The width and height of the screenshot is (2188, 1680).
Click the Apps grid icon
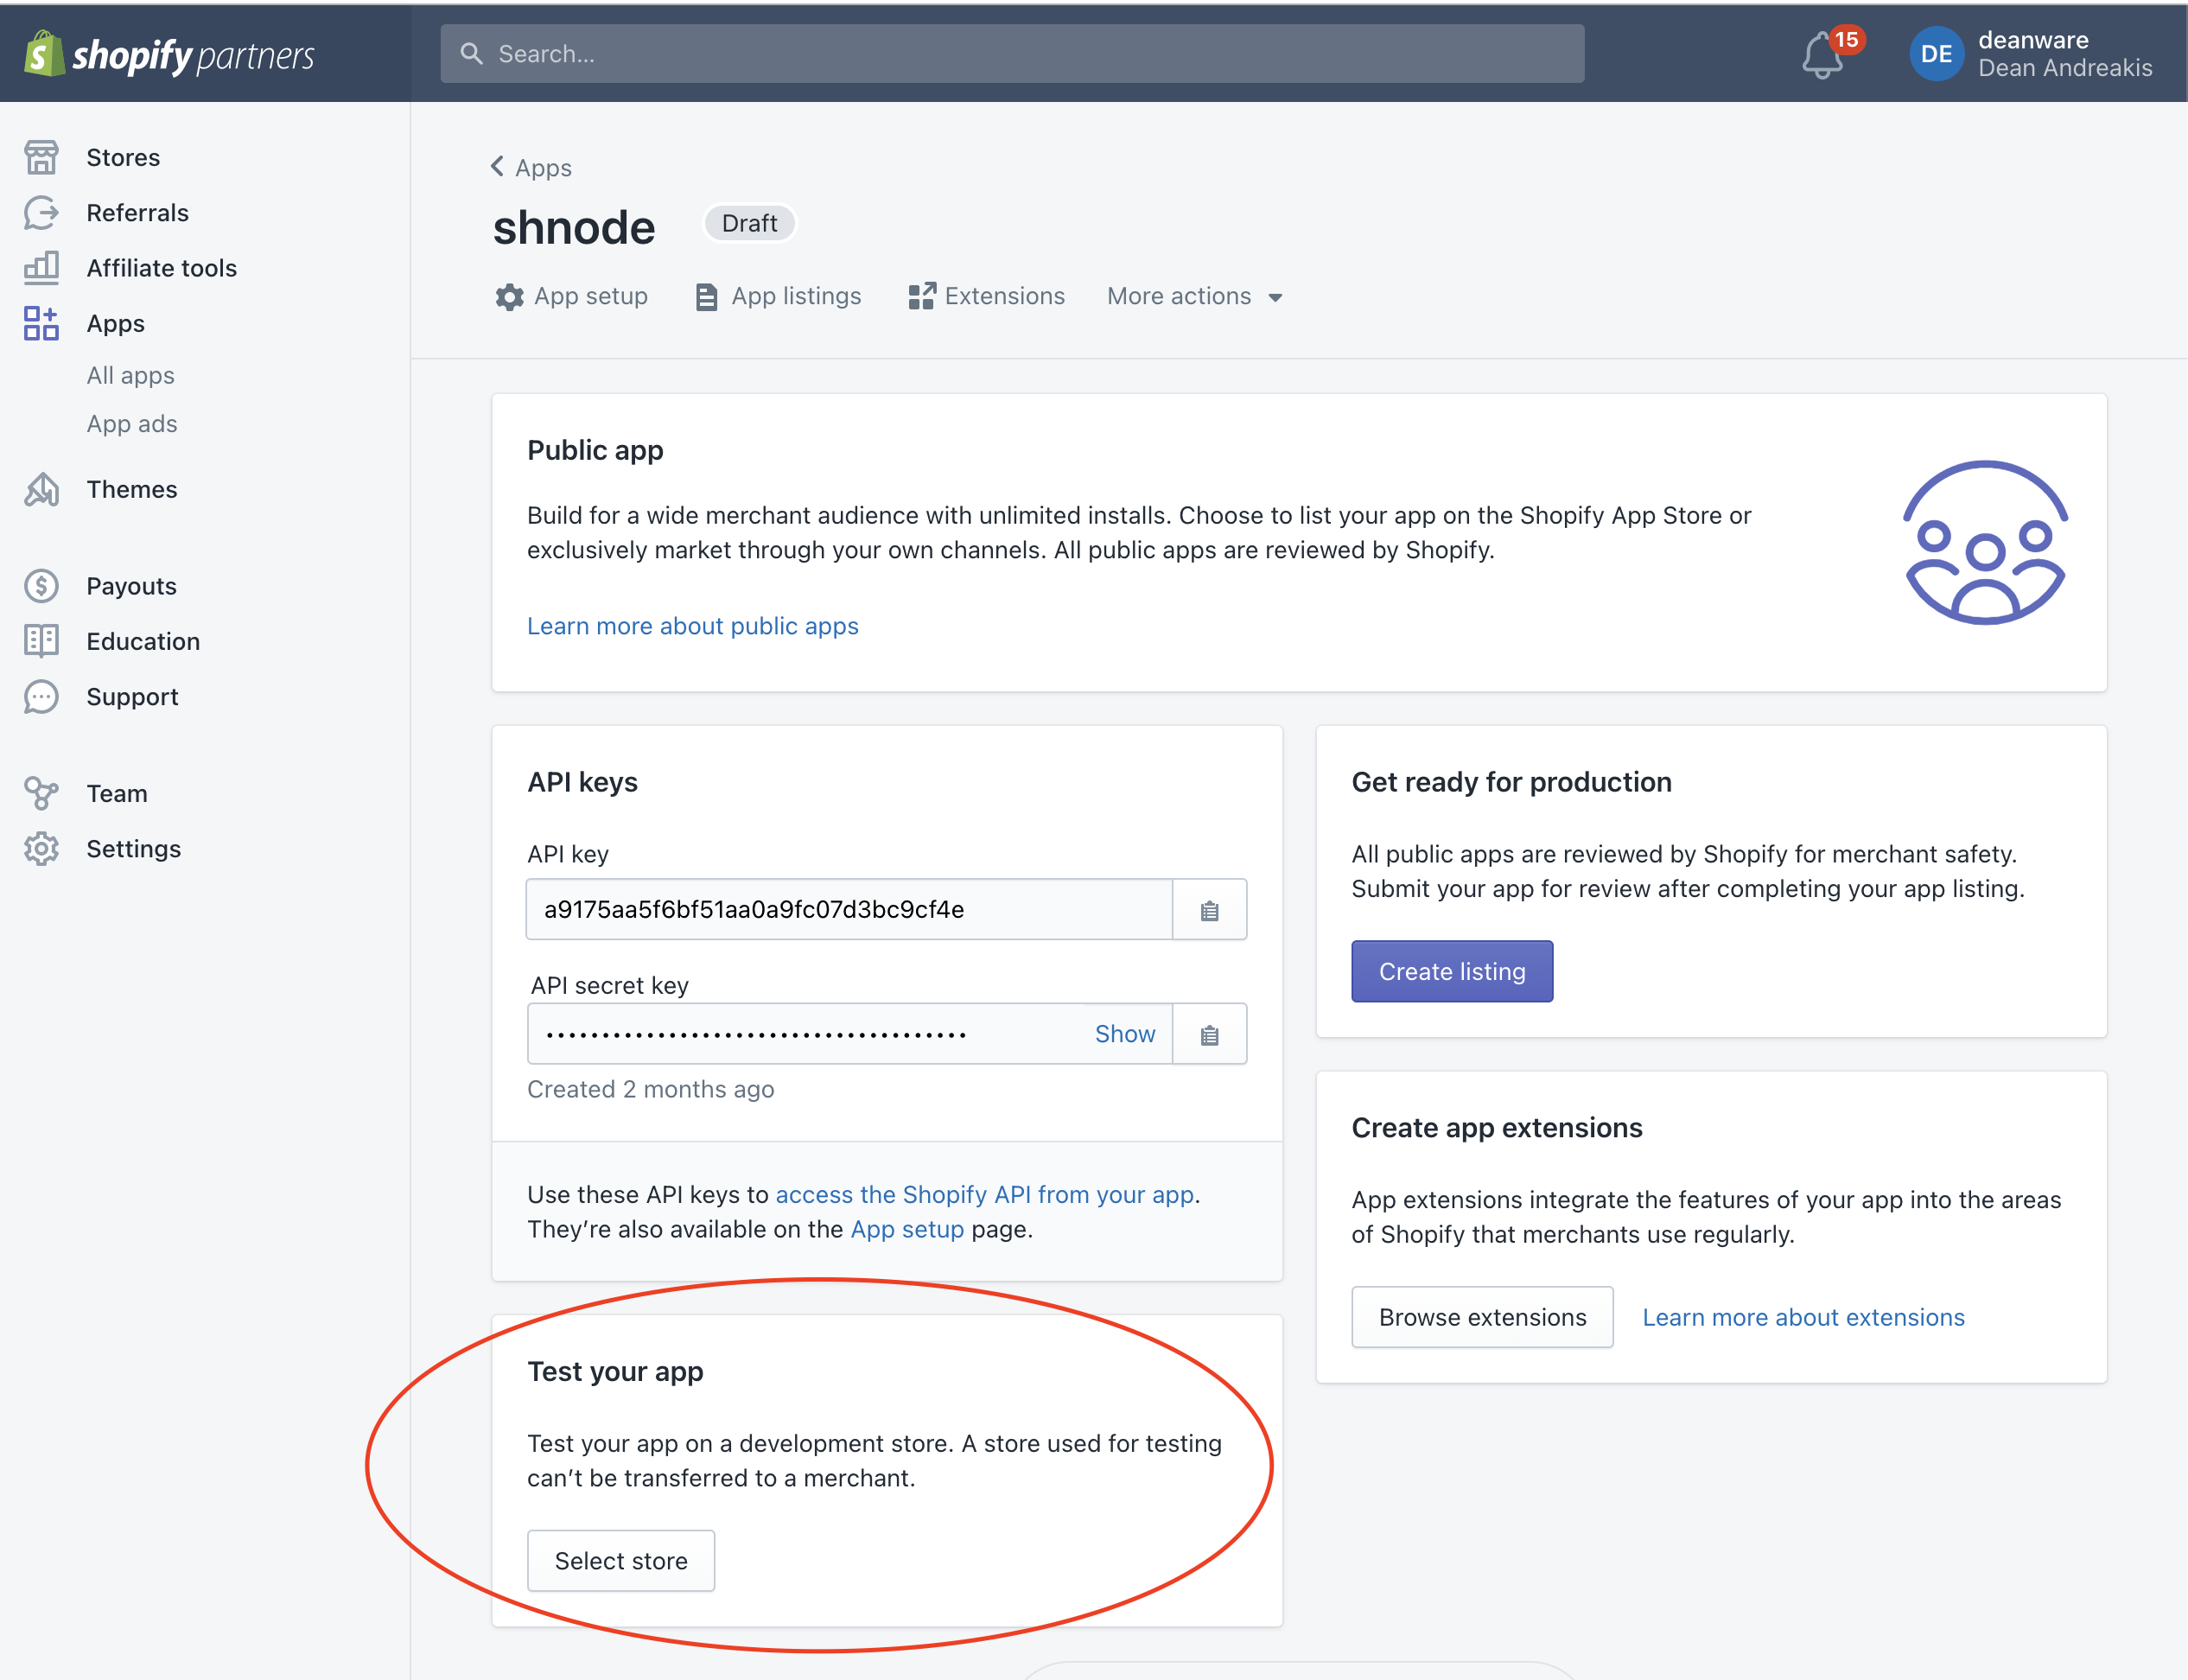point(41,323)
